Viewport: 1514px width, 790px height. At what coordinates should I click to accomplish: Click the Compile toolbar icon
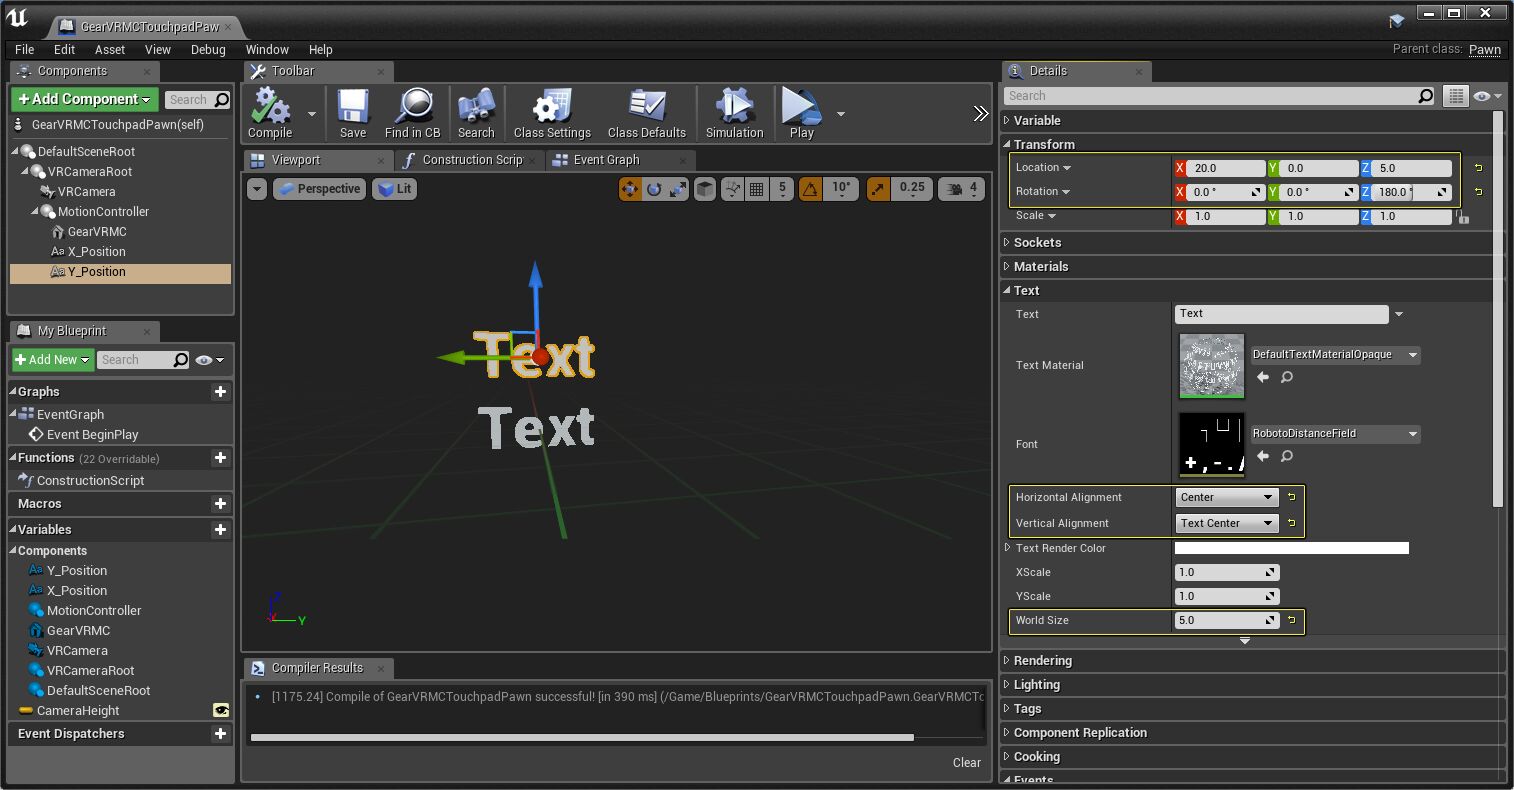click(x=269, y=112)
